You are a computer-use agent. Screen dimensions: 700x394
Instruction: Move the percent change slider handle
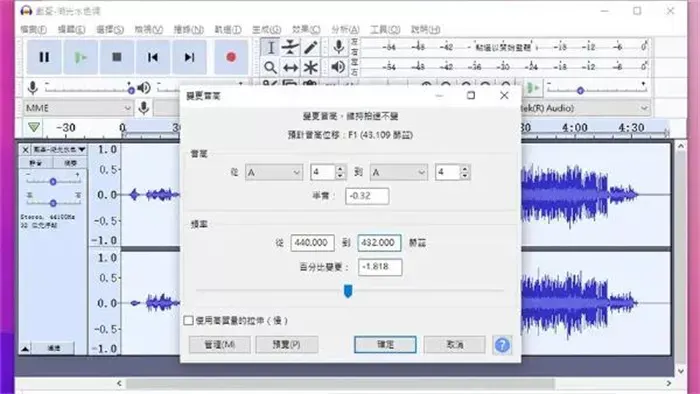tap(348, 291)
